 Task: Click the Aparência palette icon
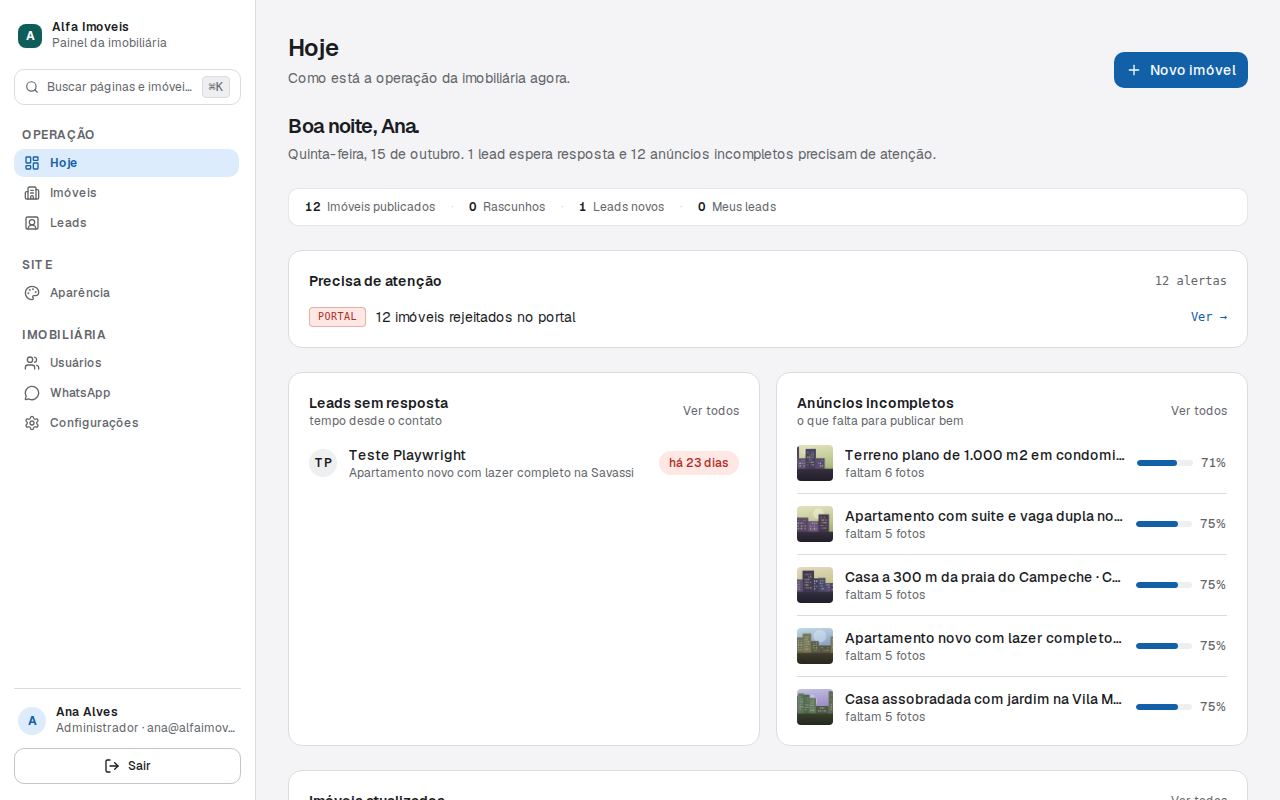[32, 293]
